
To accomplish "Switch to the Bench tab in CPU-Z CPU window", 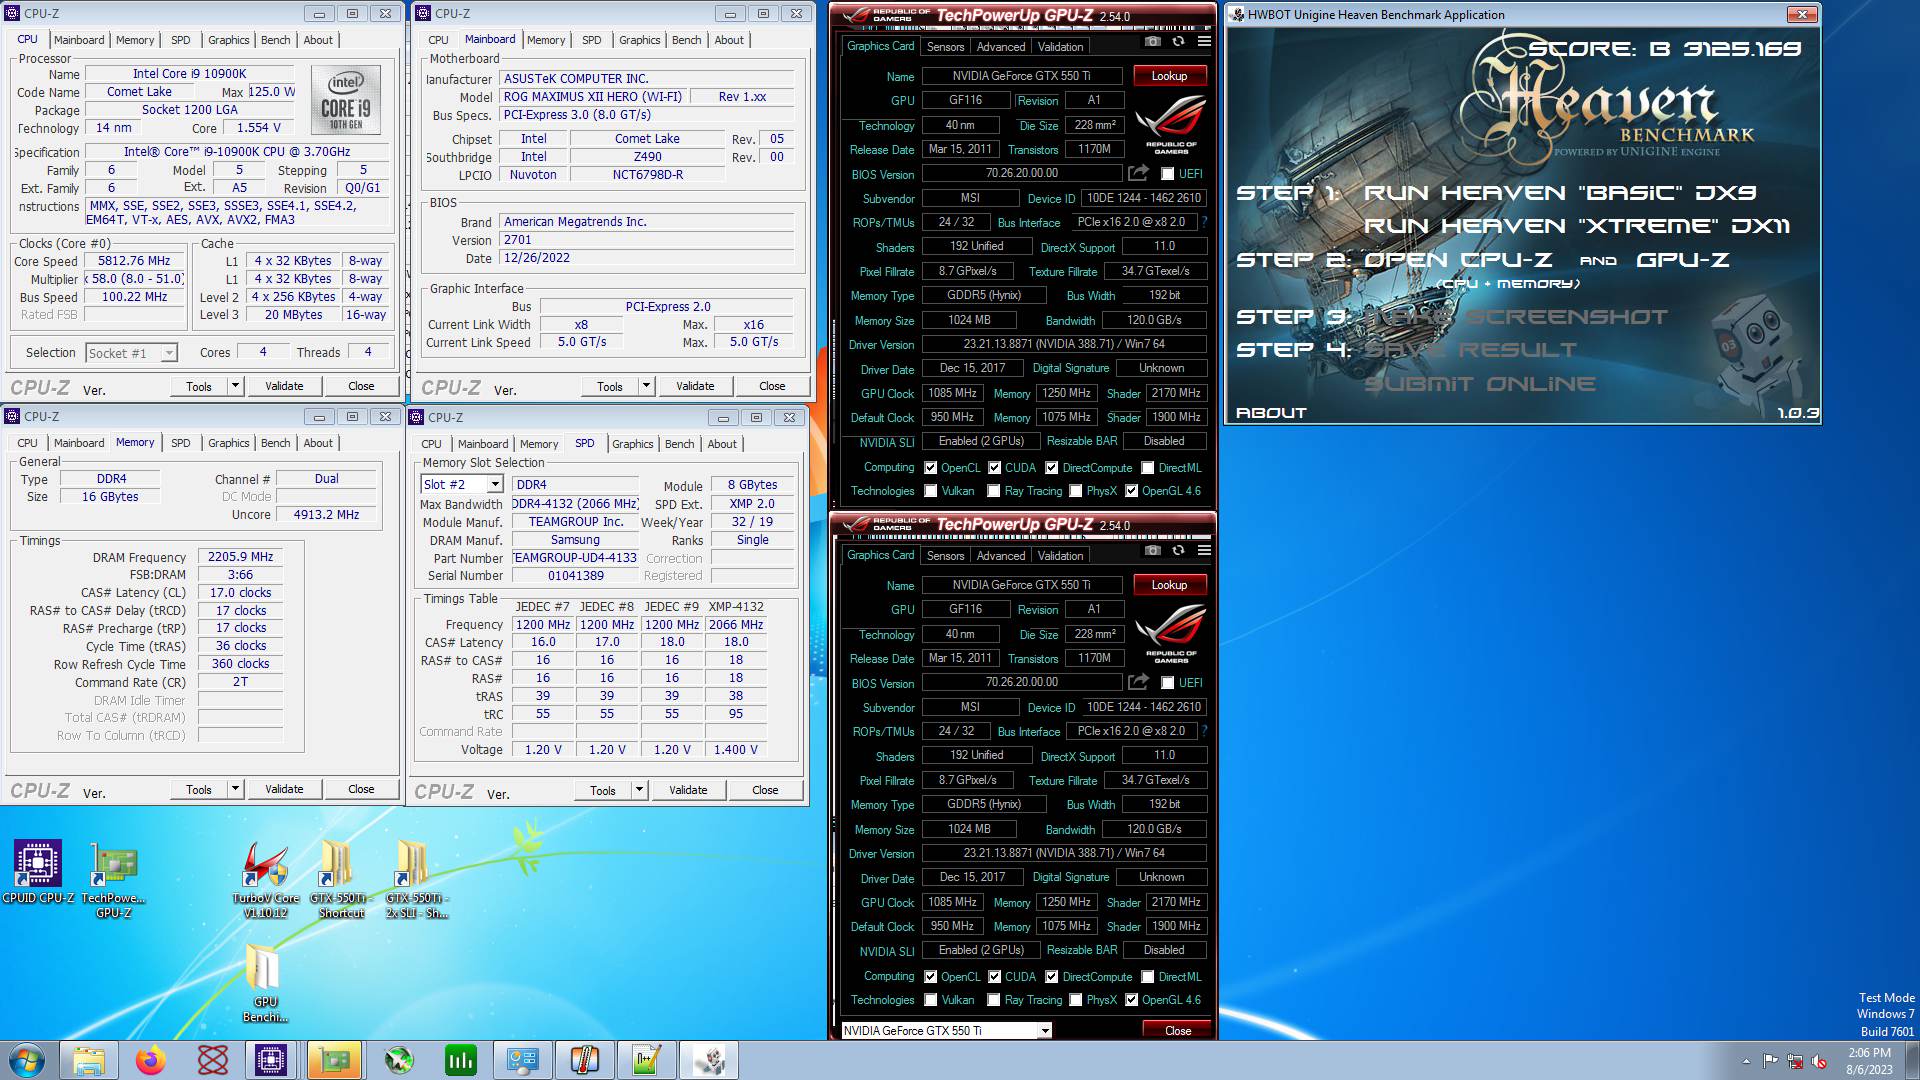I will point(276,40).
